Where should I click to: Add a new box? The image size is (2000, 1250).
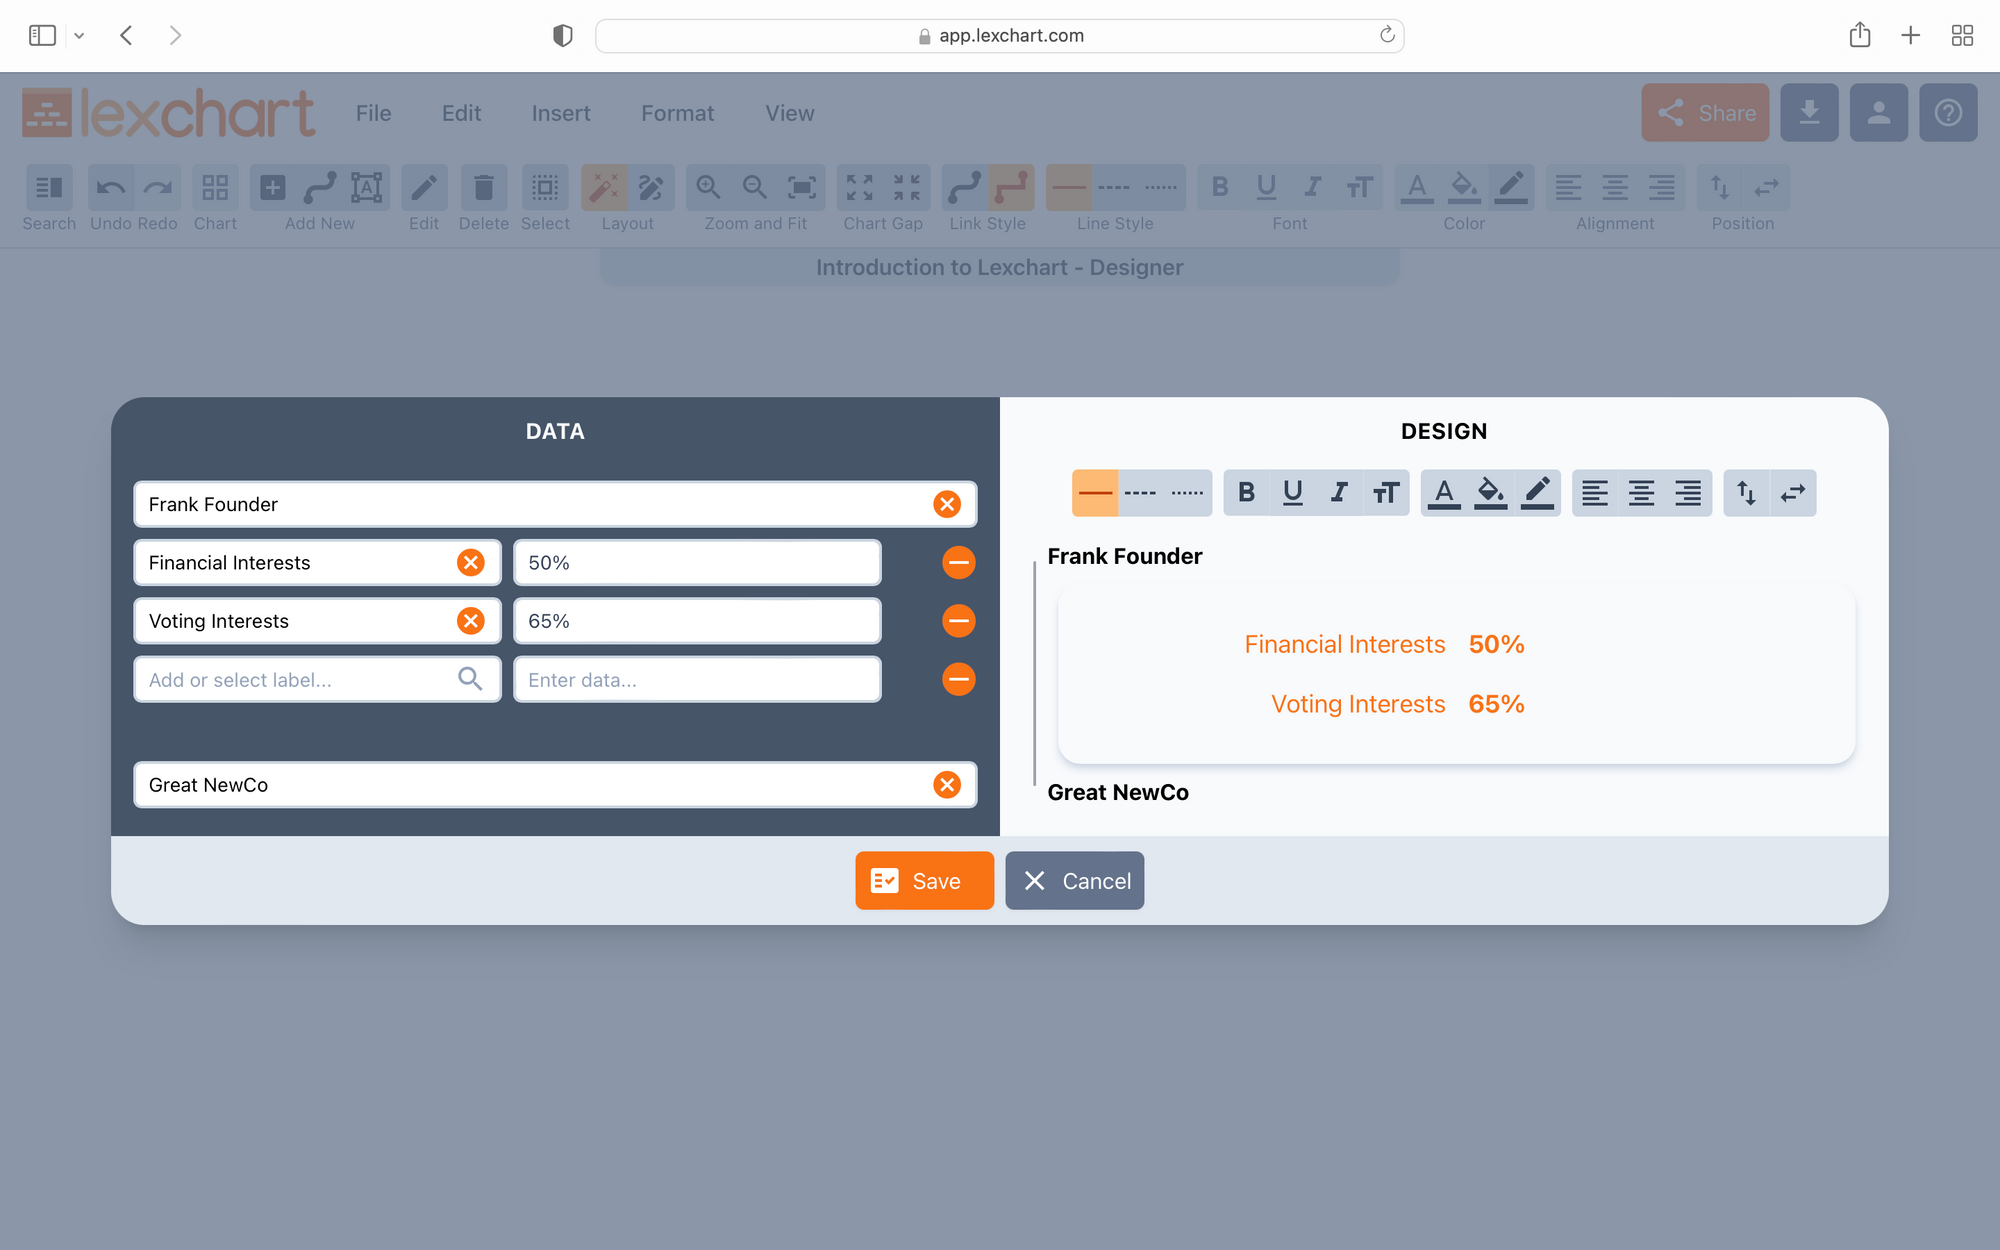coord(273,187)
